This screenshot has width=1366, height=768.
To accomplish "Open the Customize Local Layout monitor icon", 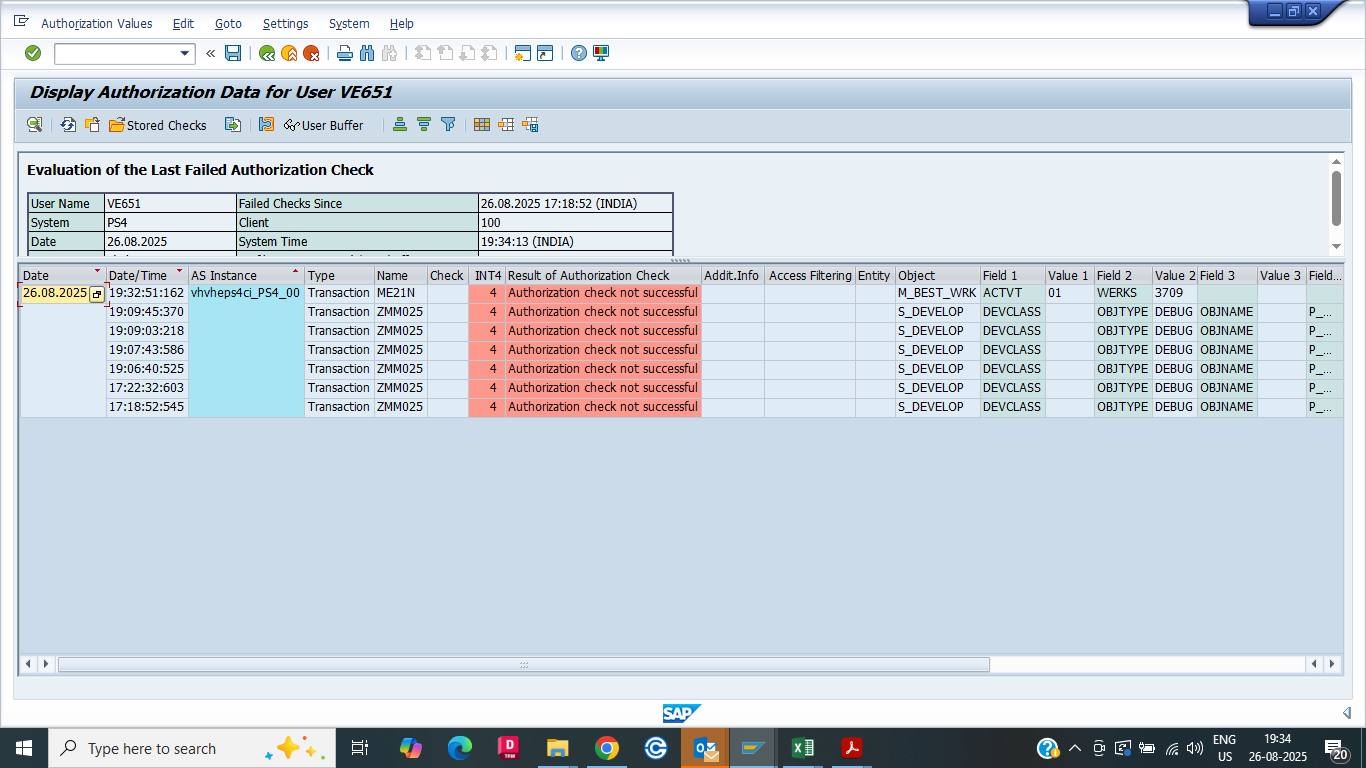I will coord(601,53).
